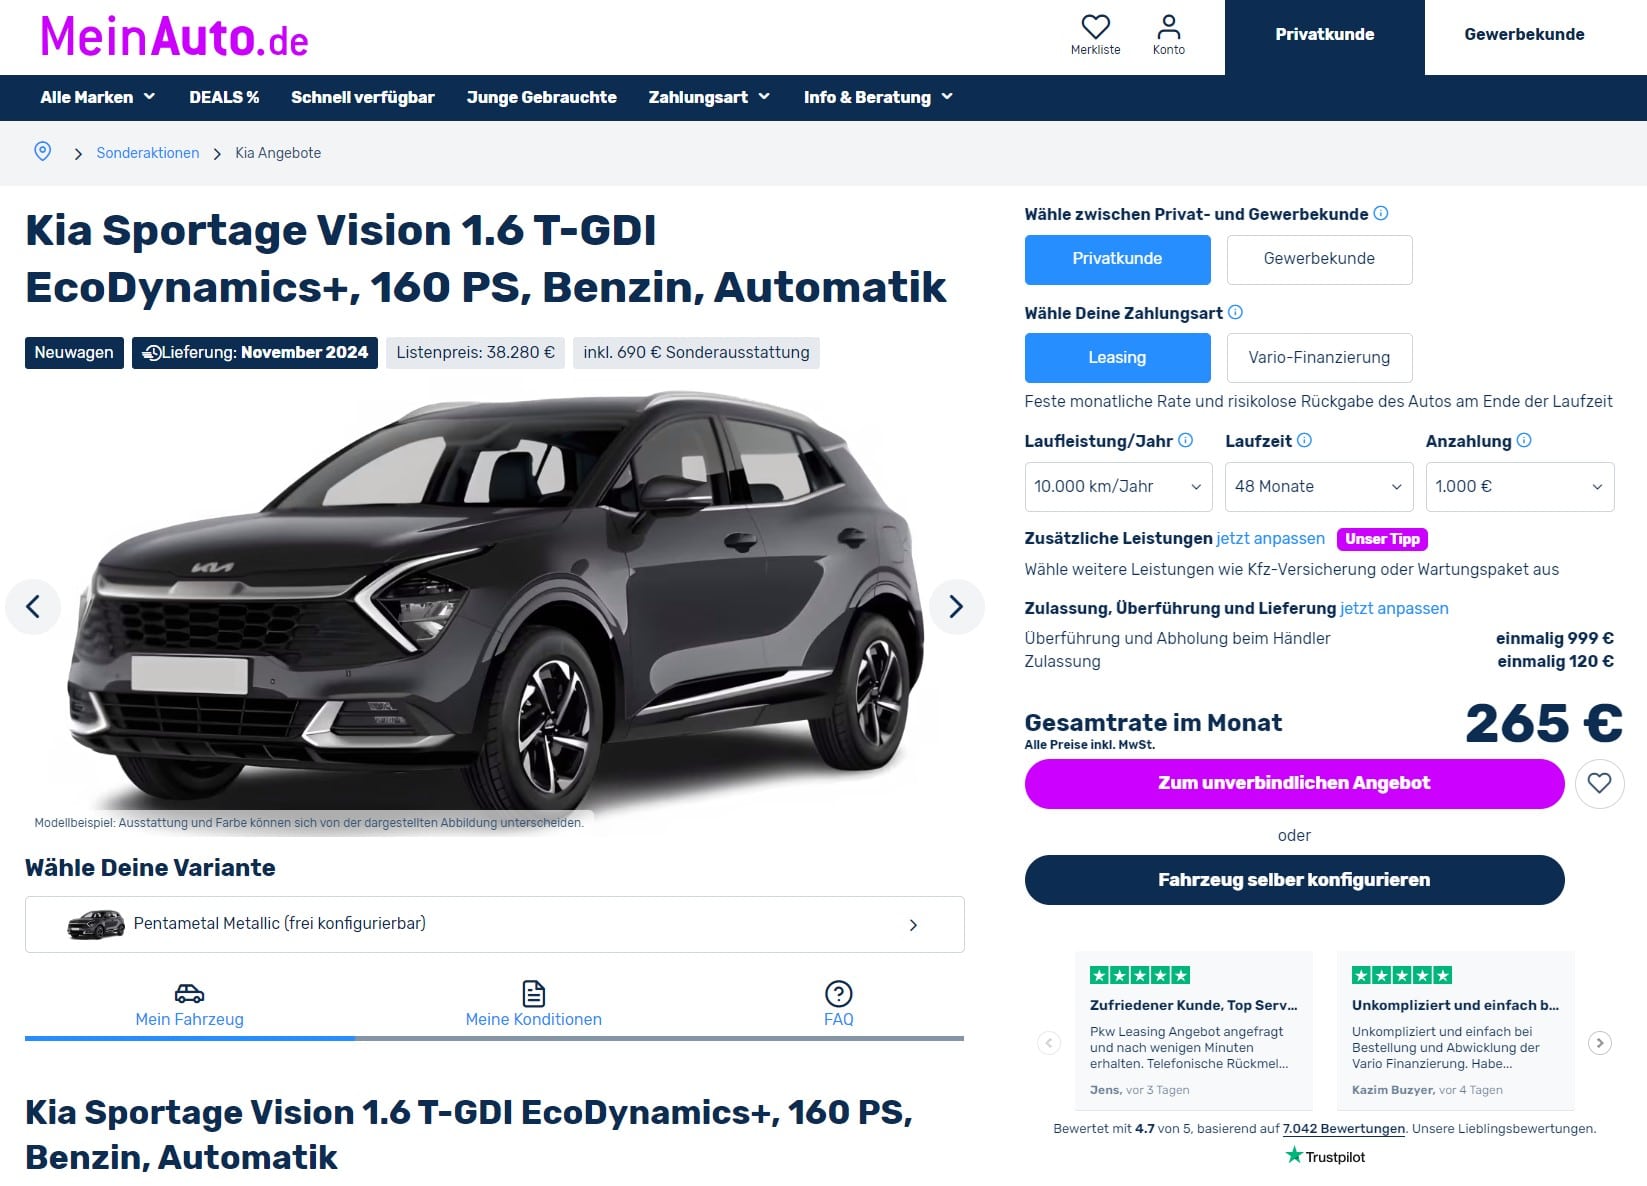Open DEALS % in navigation bar
This screenshot has width=1647, height=1186.
[x=224, y=97]
